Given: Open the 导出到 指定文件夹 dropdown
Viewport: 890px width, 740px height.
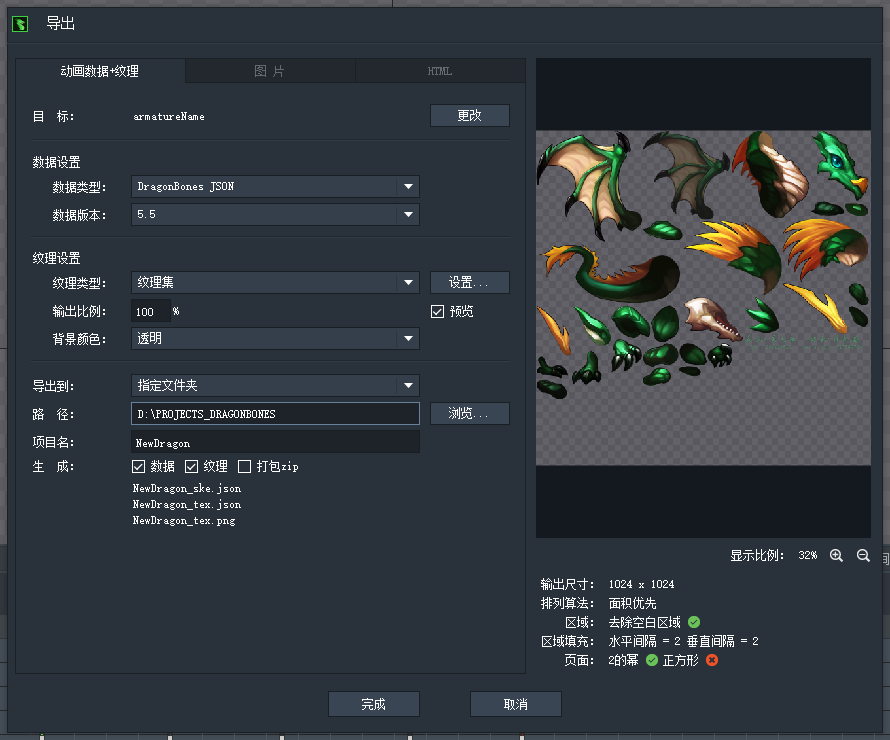Looking at the screenshot, I should 275,386.
